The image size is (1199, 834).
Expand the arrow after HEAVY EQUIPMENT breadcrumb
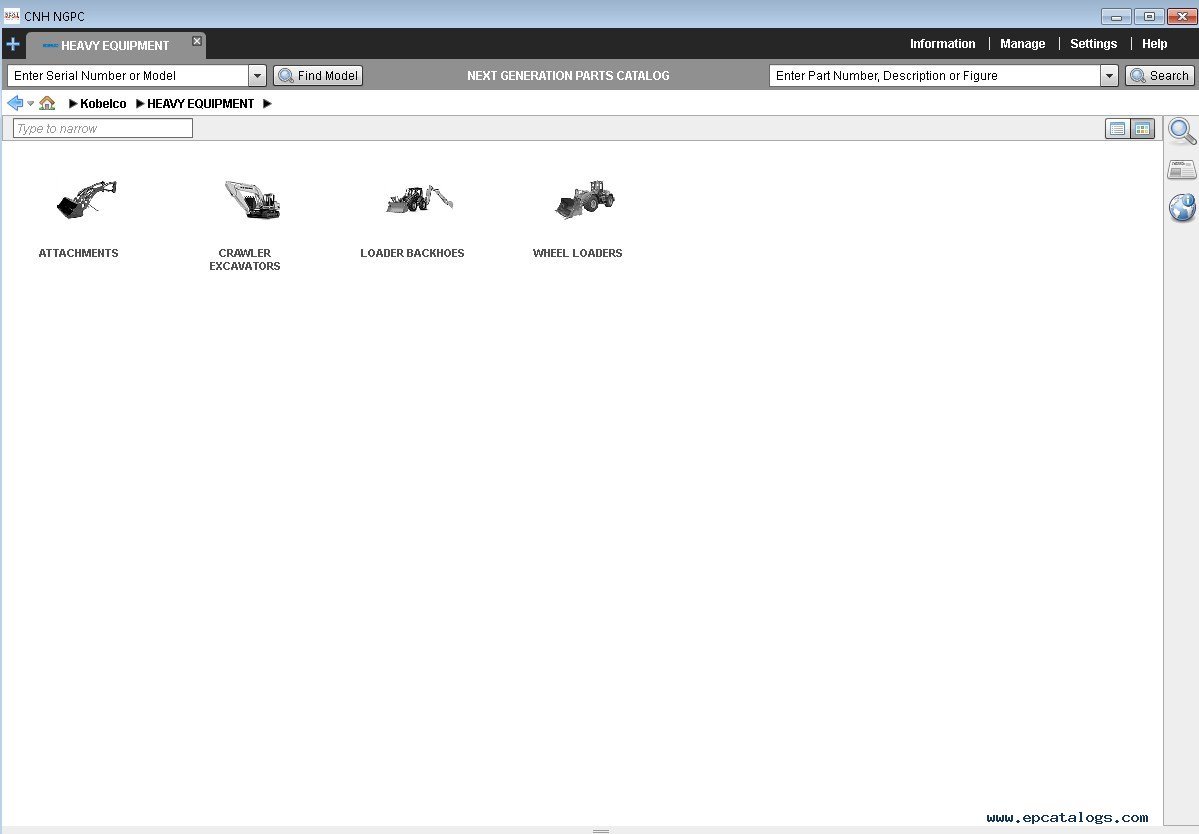tap(268, 104)
